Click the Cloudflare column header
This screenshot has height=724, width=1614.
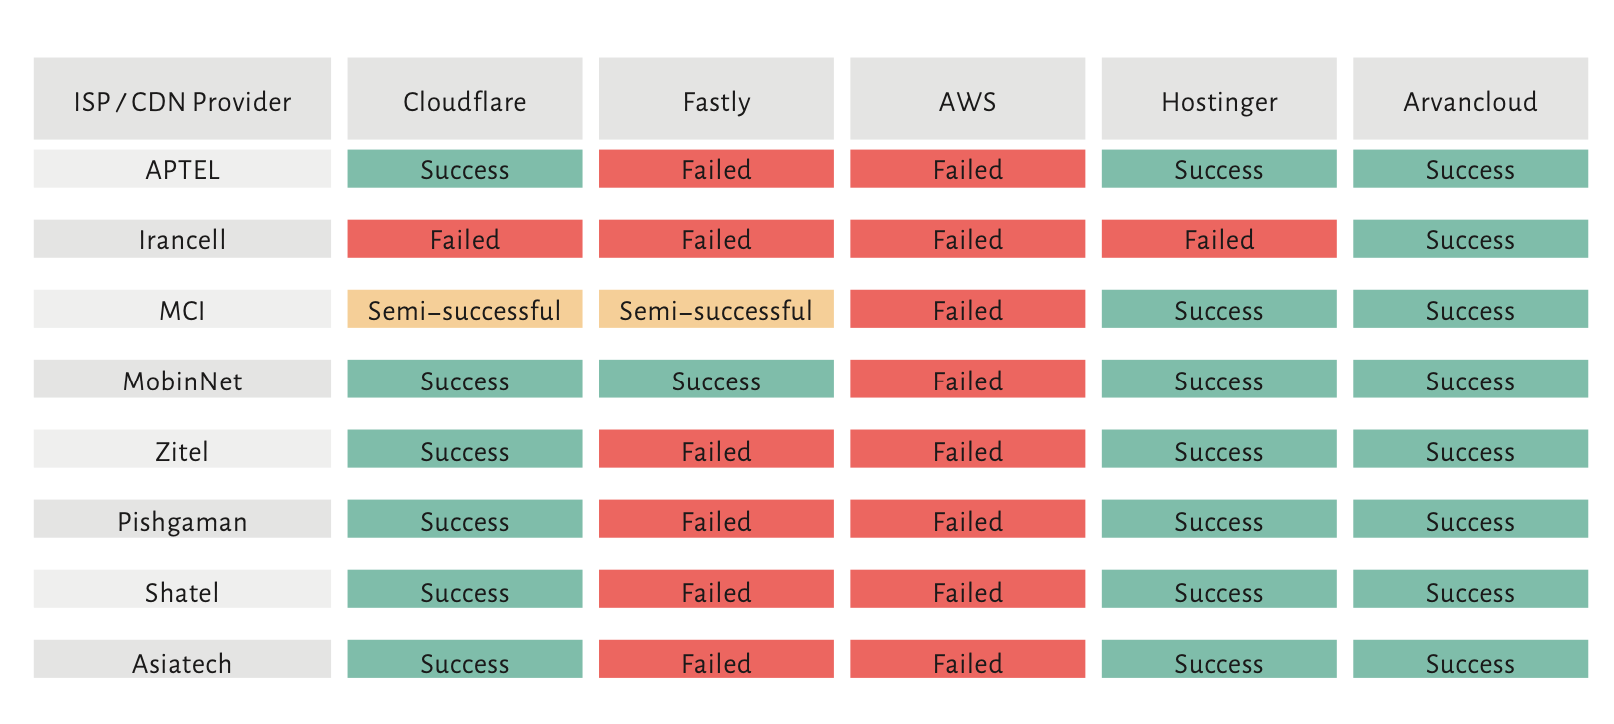tap(465, 100)
